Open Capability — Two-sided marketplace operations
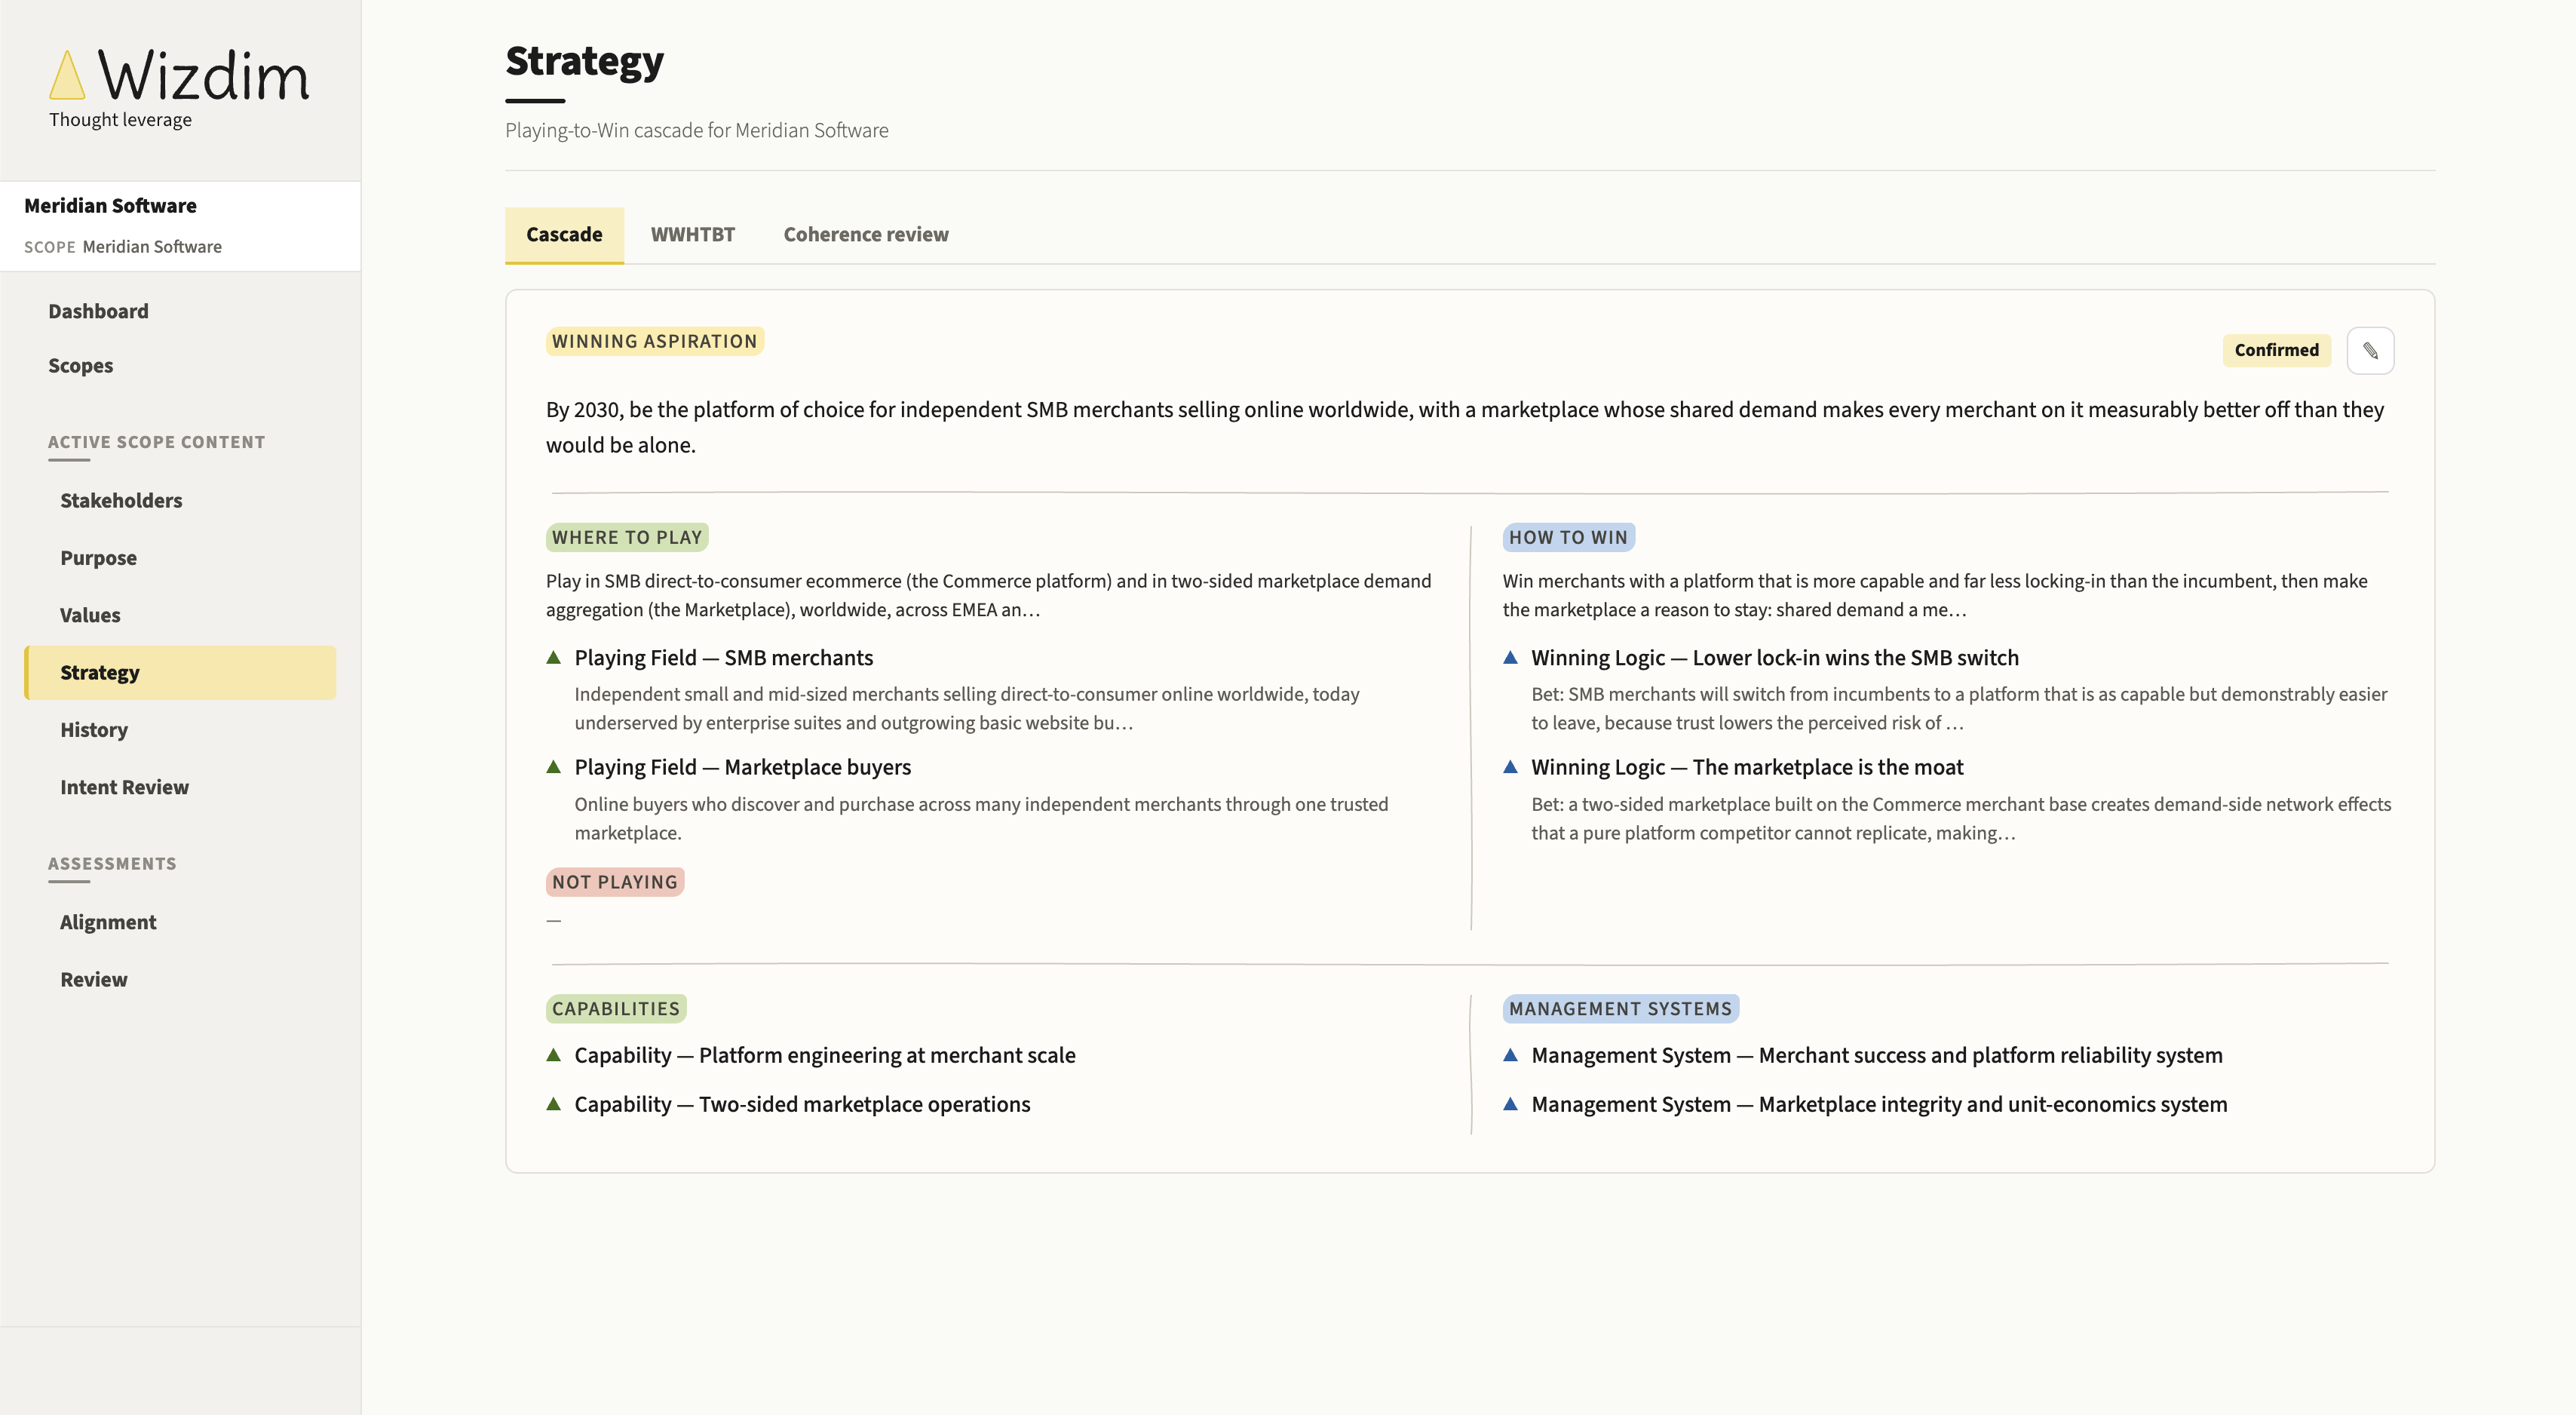 pos(802,1104)
